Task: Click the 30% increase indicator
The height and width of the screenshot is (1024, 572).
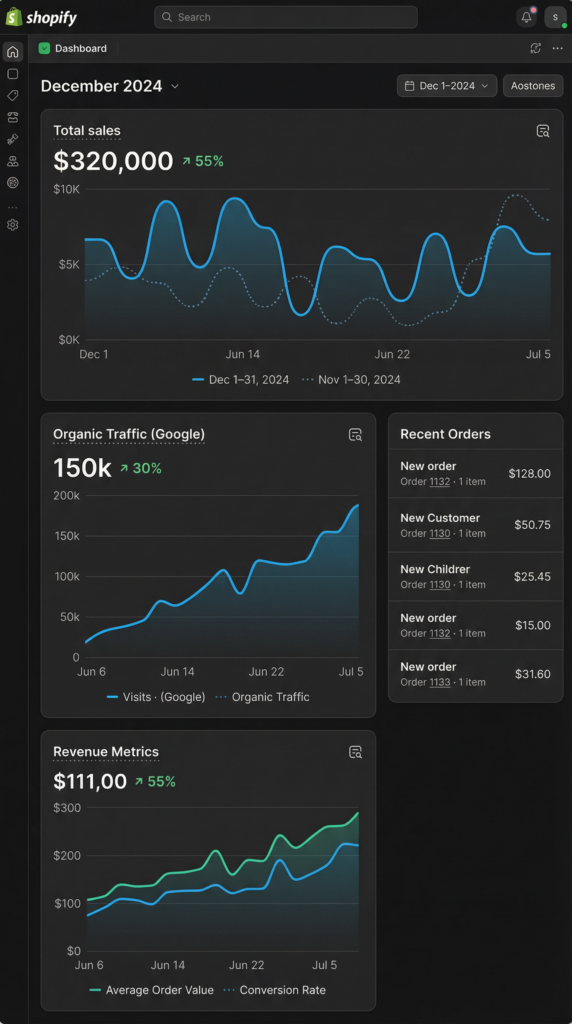Action: (140, 468)
